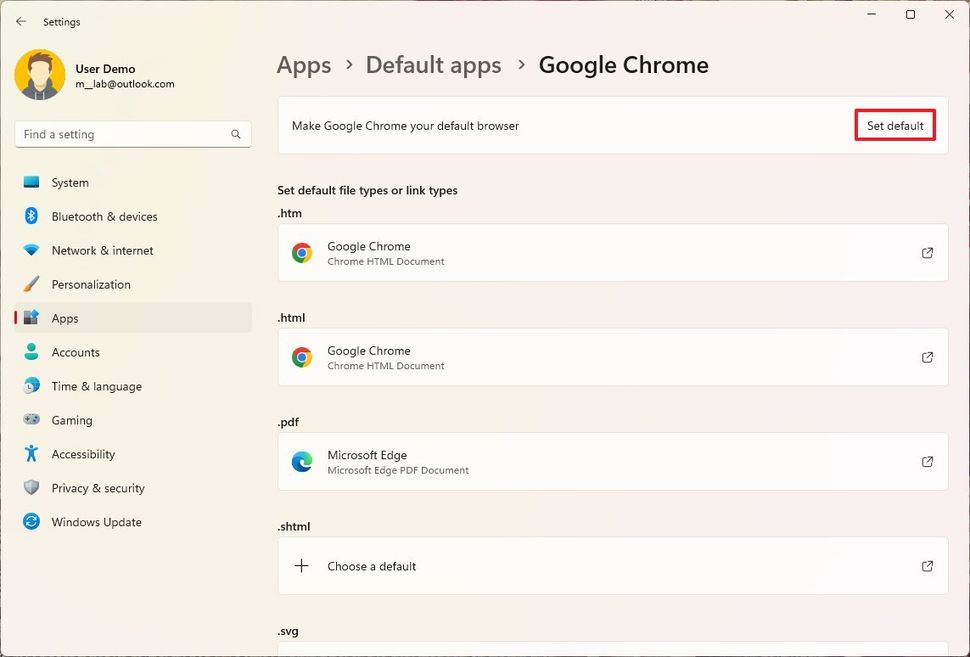Click the back arrow in Settings title bar

[21, 21]
